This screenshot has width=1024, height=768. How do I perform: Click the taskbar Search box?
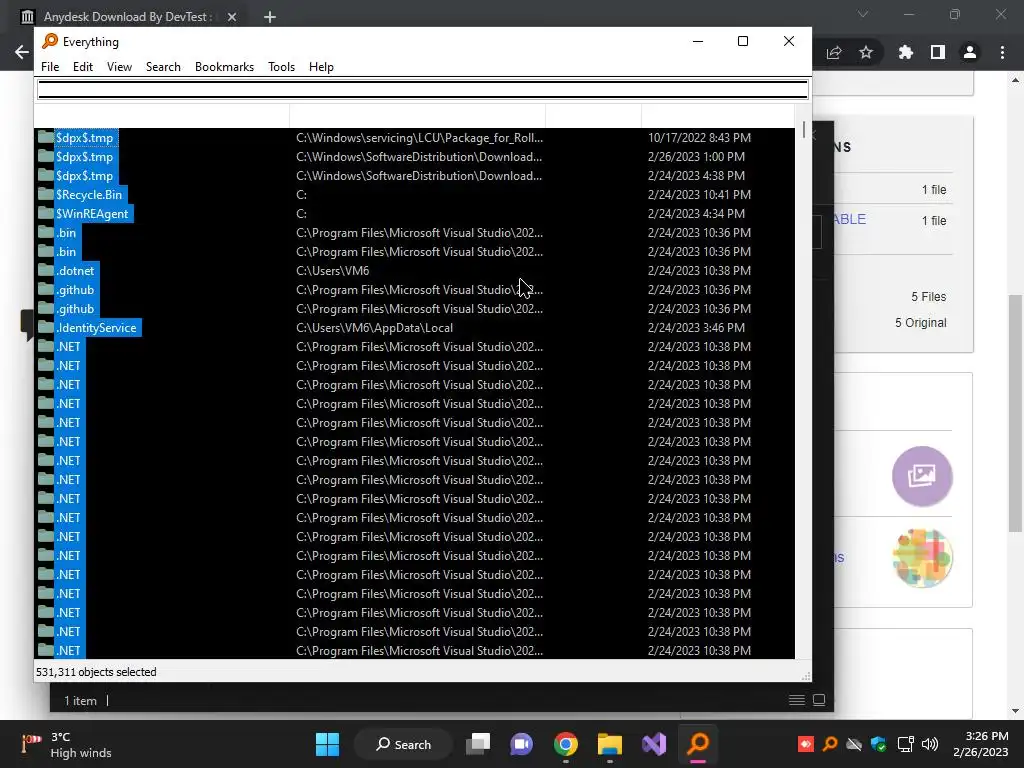(x=403, y=744)
